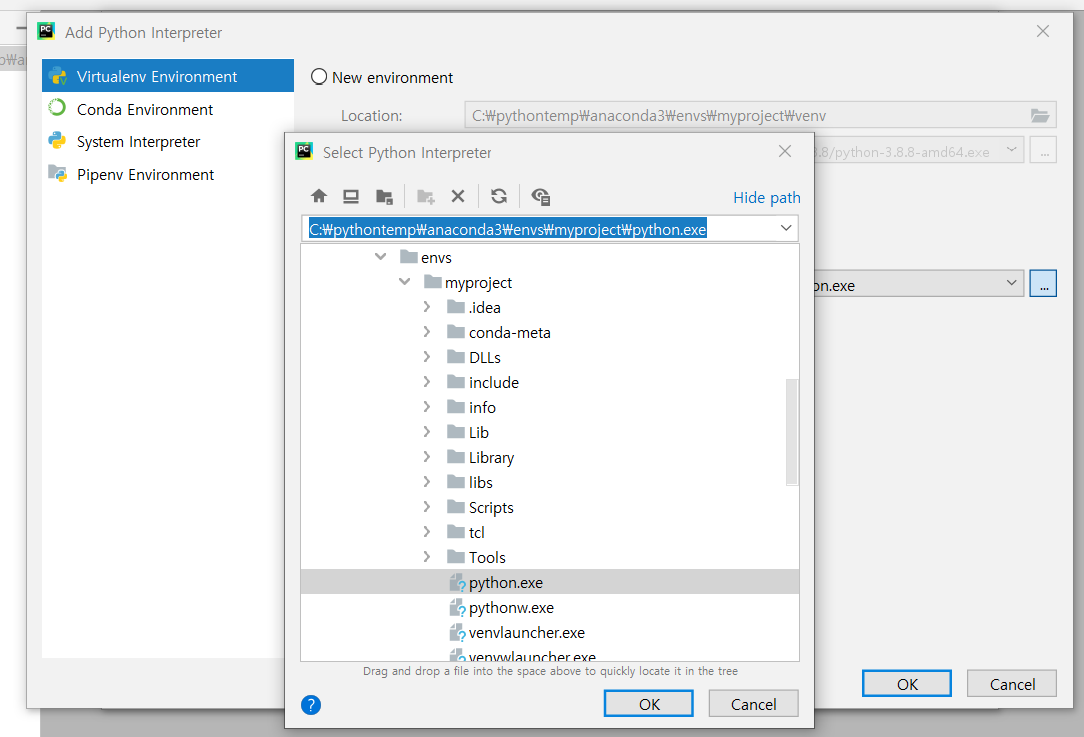Viewport: 1084px width, 737px height.
Task: Cancel the Select Python Interpreter dialog
Action: [754, 704]
